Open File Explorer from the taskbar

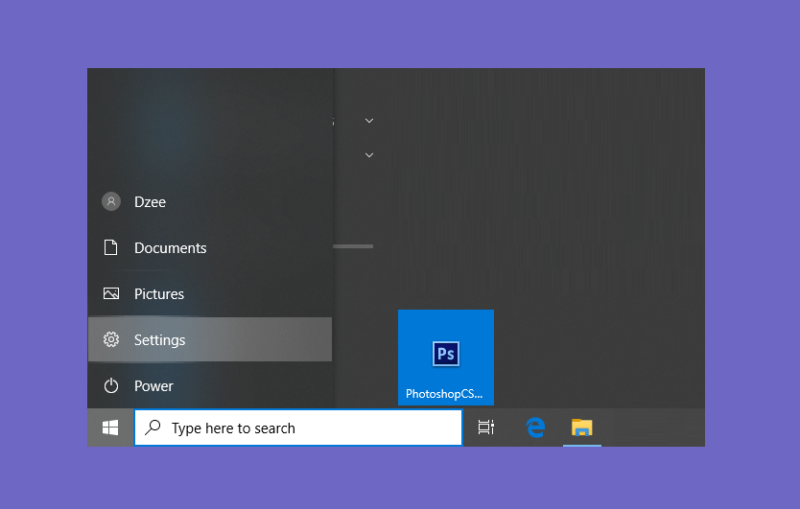point(582,427)
